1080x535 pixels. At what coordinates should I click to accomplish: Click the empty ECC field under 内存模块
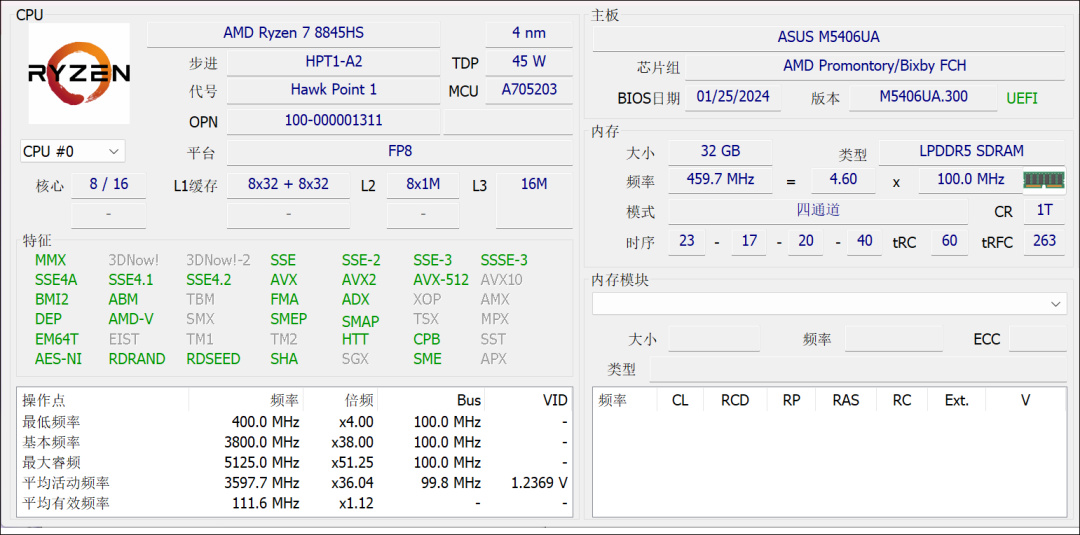(x=1037, y=339)
